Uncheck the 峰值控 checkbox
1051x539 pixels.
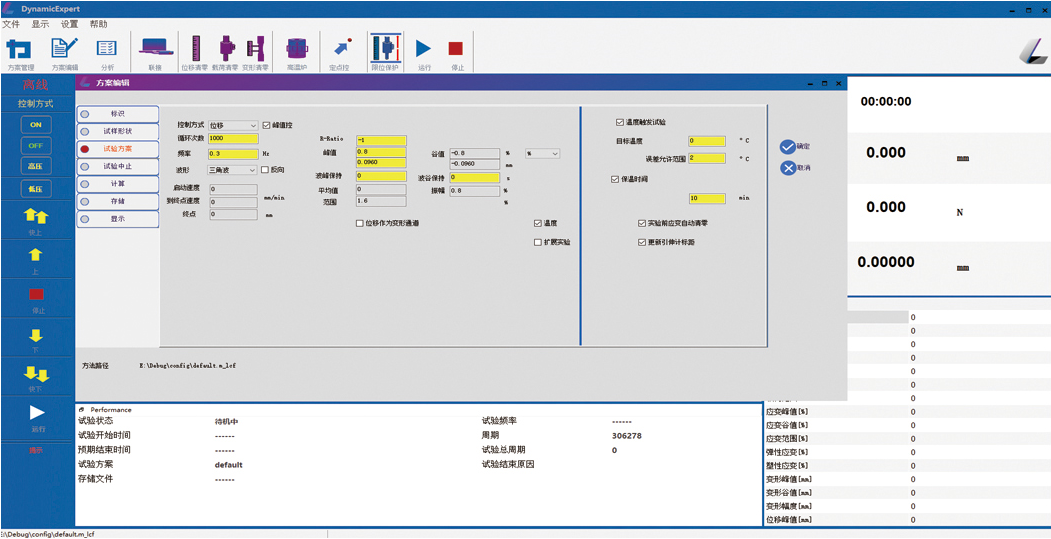[x=266, y=125]
